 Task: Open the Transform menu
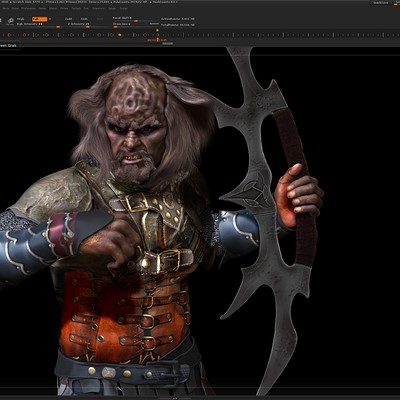[98, 8]
